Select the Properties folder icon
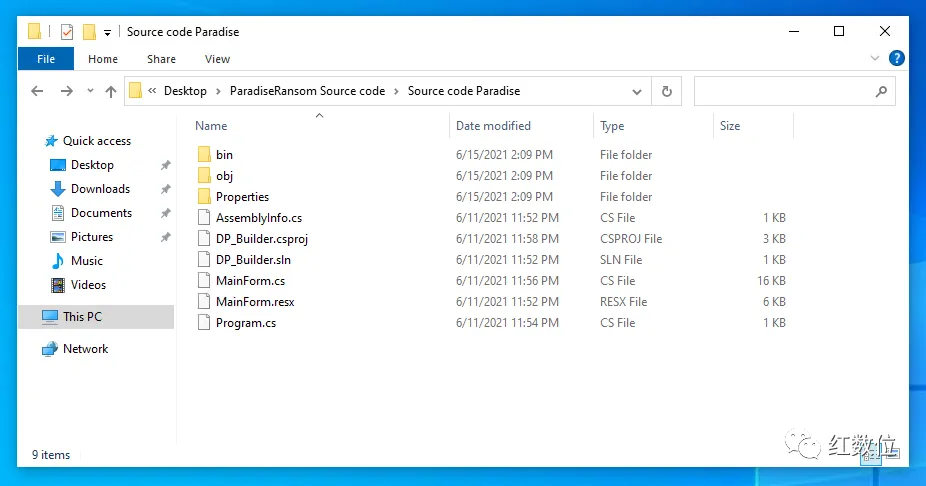Viewport: 926px width, 486px height. point(204,197)
